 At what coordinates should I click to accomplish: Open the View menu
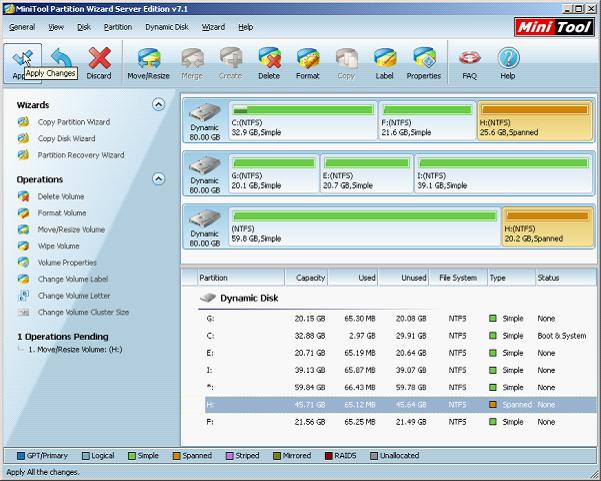[56, 27]
